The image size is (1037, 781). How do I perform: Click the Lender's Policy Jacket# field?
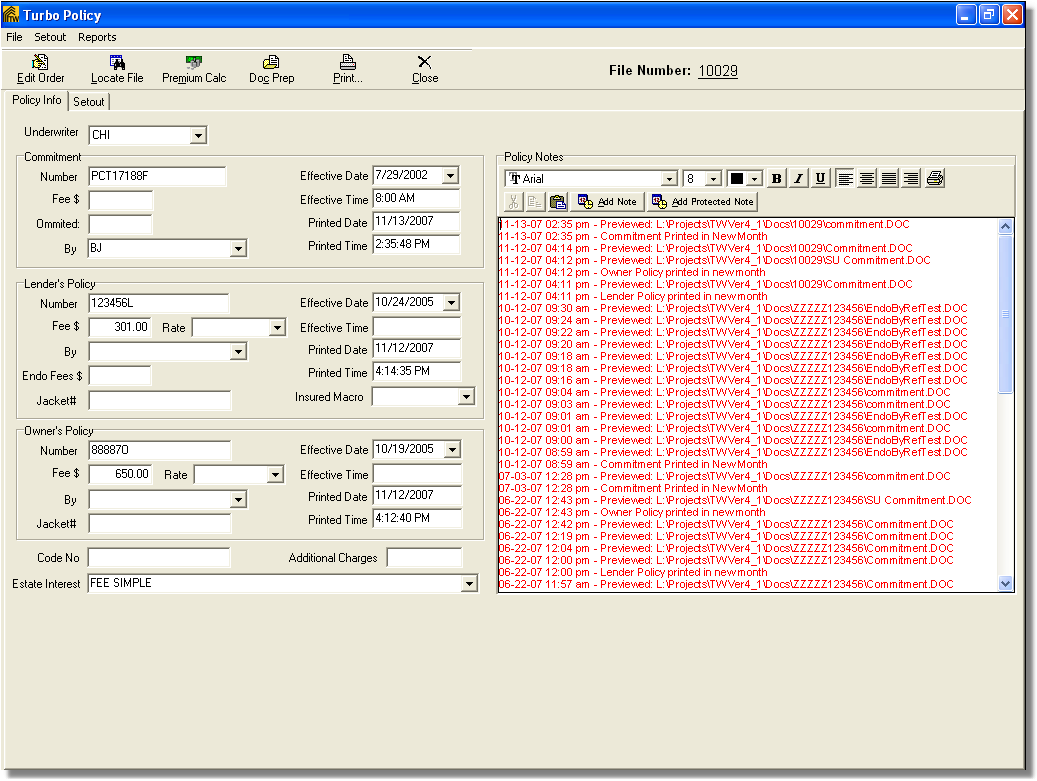[160, 401]
